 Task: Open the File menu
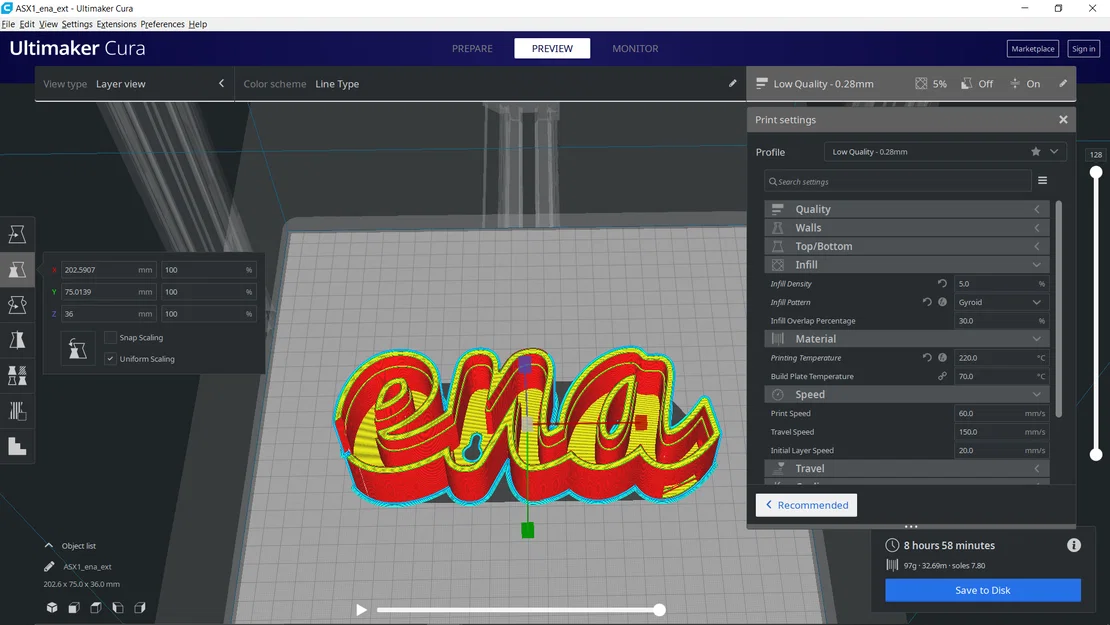(x=8, y=24)
